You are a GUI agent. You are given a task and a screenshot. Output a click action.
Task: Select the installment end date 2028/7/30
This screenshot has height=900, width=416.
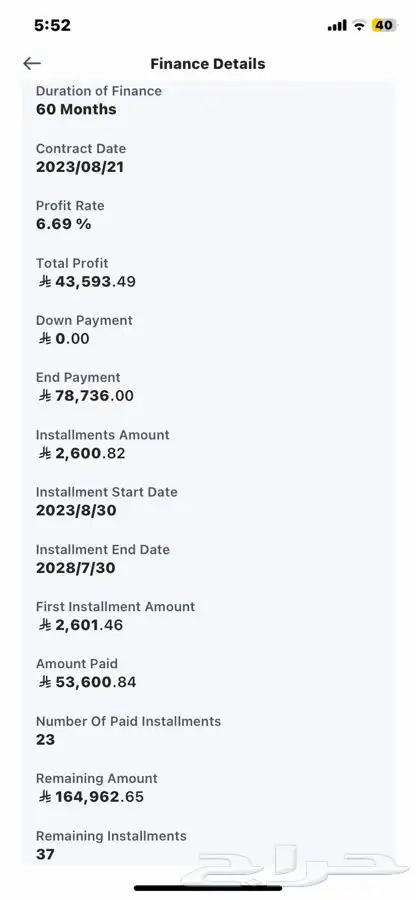[x=76, y=568]
